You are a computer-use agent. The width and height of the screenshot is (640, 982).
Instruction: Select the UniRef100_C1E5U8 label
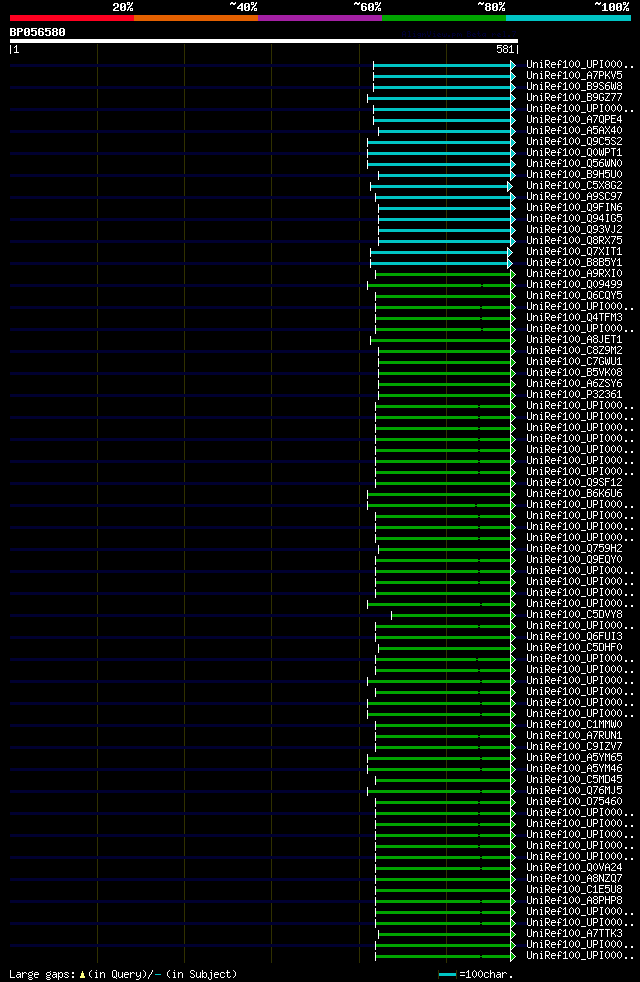tap(574, 890)
